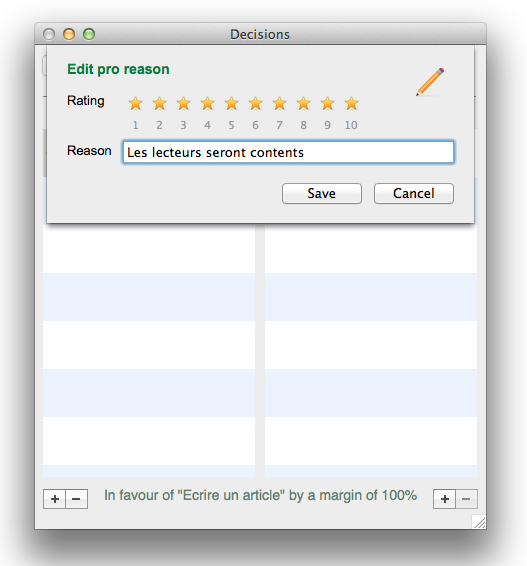The image size is (527, 566).
Task: Rate the reason with star 7
Action: coord(279,103)
